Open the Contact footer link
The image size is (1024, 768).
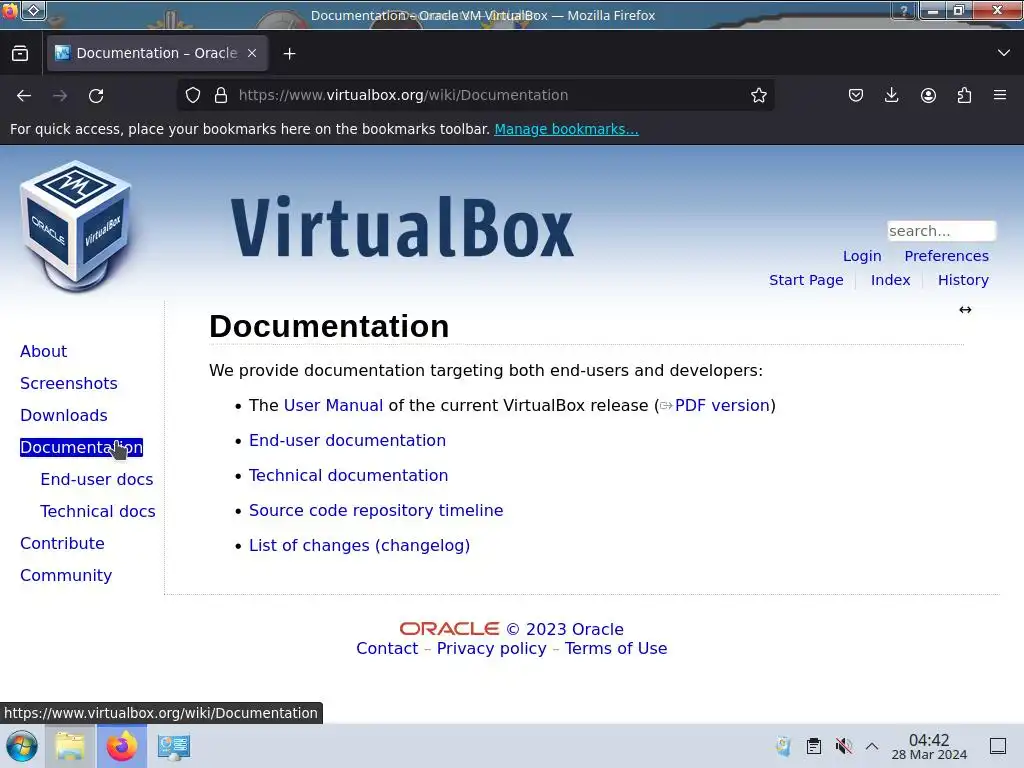[387, 648]
